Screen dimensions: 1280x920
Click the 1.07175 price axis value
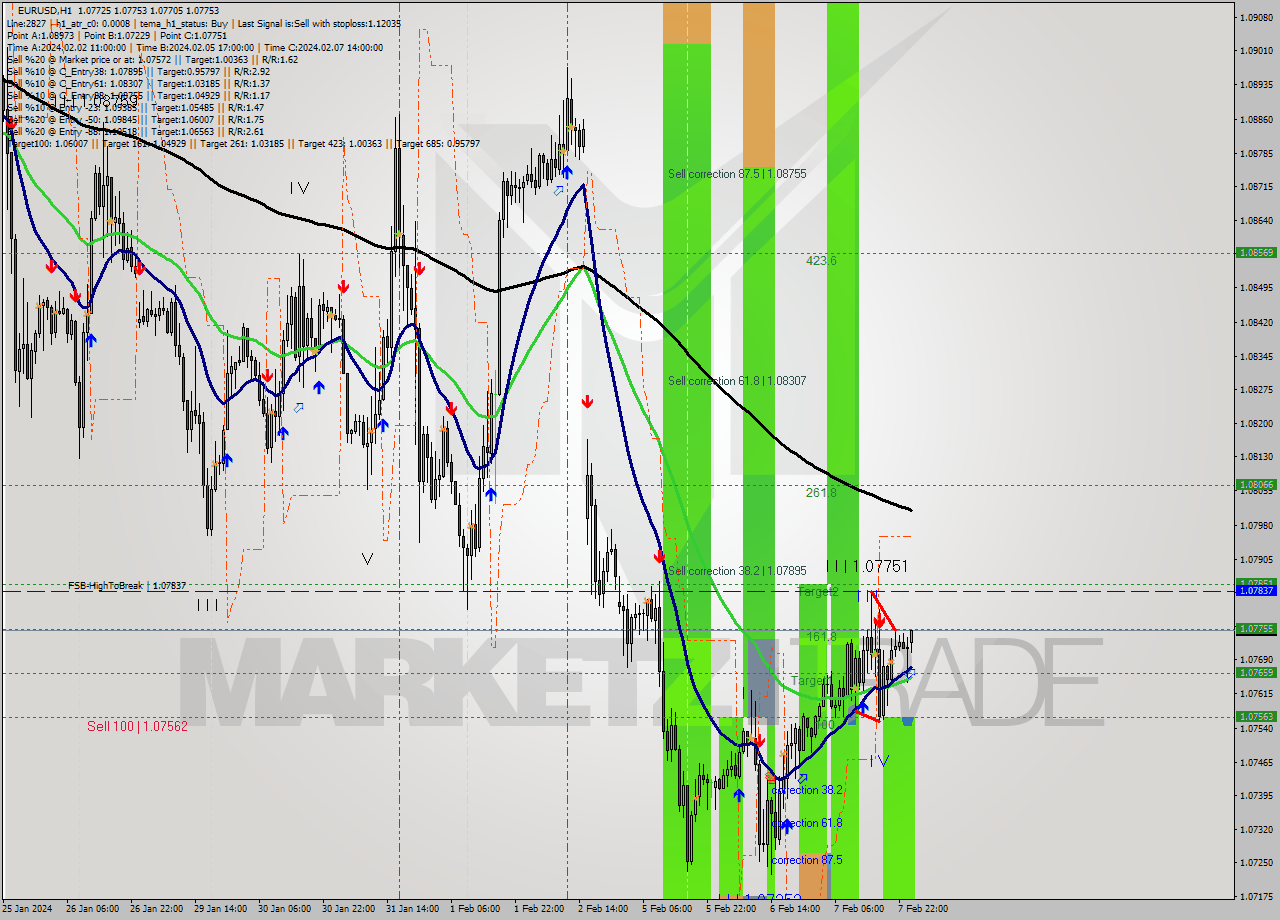point(1256,897)
